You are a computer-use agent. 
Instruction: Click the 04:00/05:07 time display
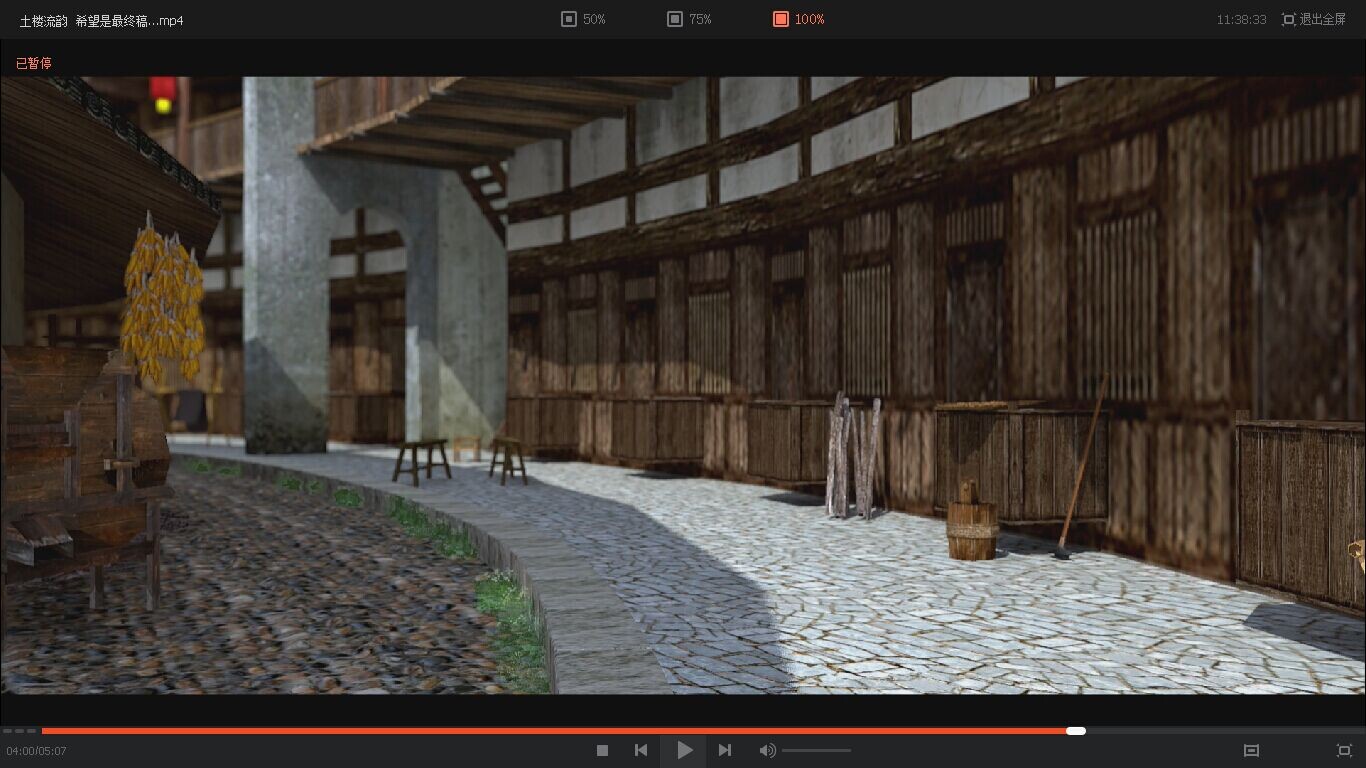pyautogui.click(x=36, y=751)
